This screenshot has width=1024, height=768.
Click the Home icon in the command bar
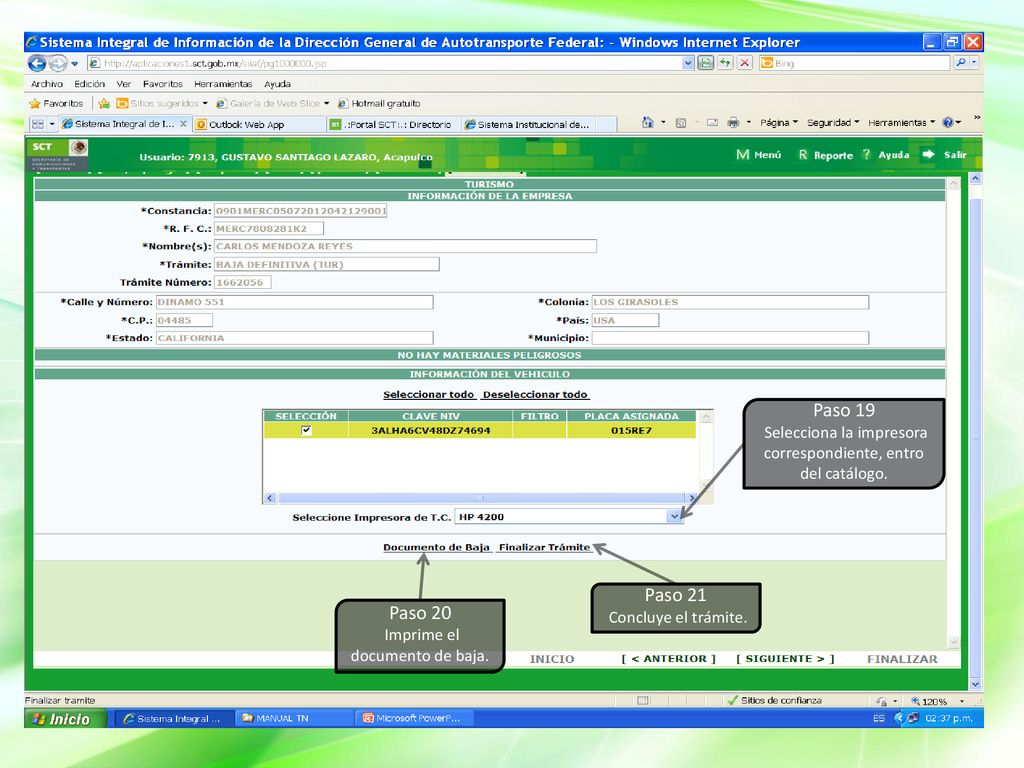(647, 122)
